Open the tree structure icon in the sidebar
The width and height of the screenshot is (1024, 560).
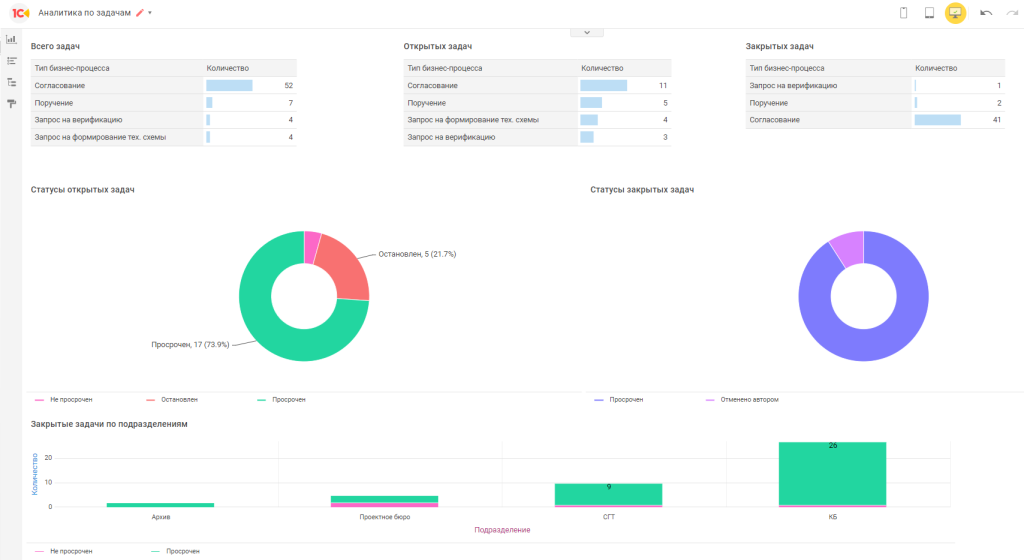pos(12,82)
